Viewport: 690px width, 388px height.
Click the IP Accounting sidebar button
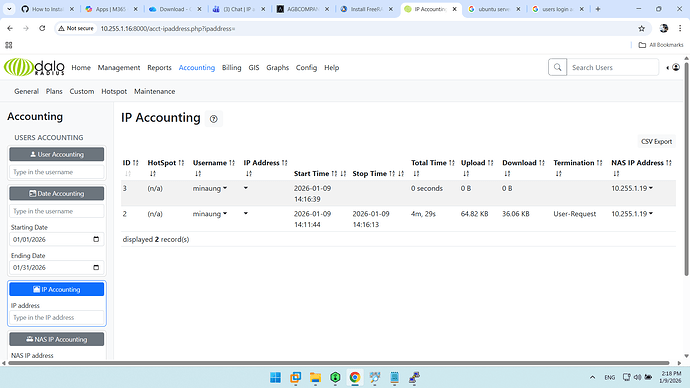click(57, 289)
